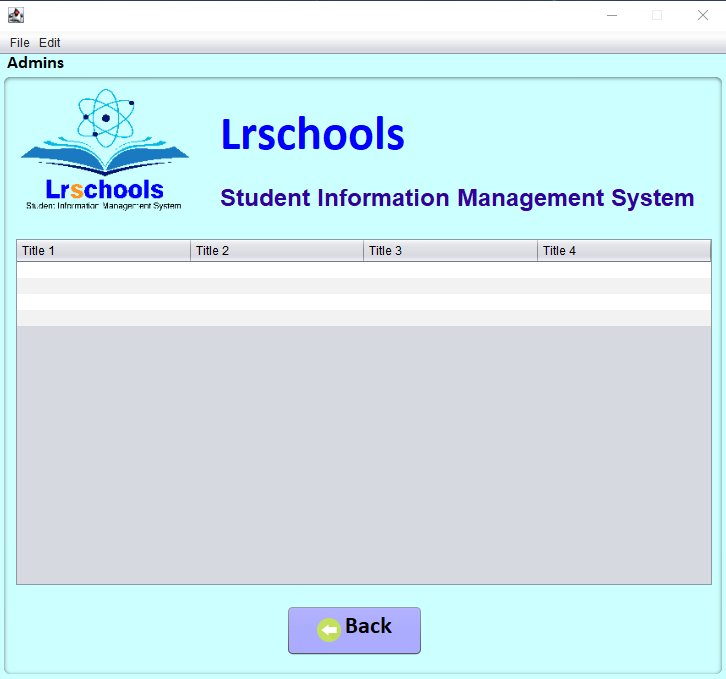Click the Java application icon in title bar
Viewport: 726px width, 679px height.
(x=15, y=15)
